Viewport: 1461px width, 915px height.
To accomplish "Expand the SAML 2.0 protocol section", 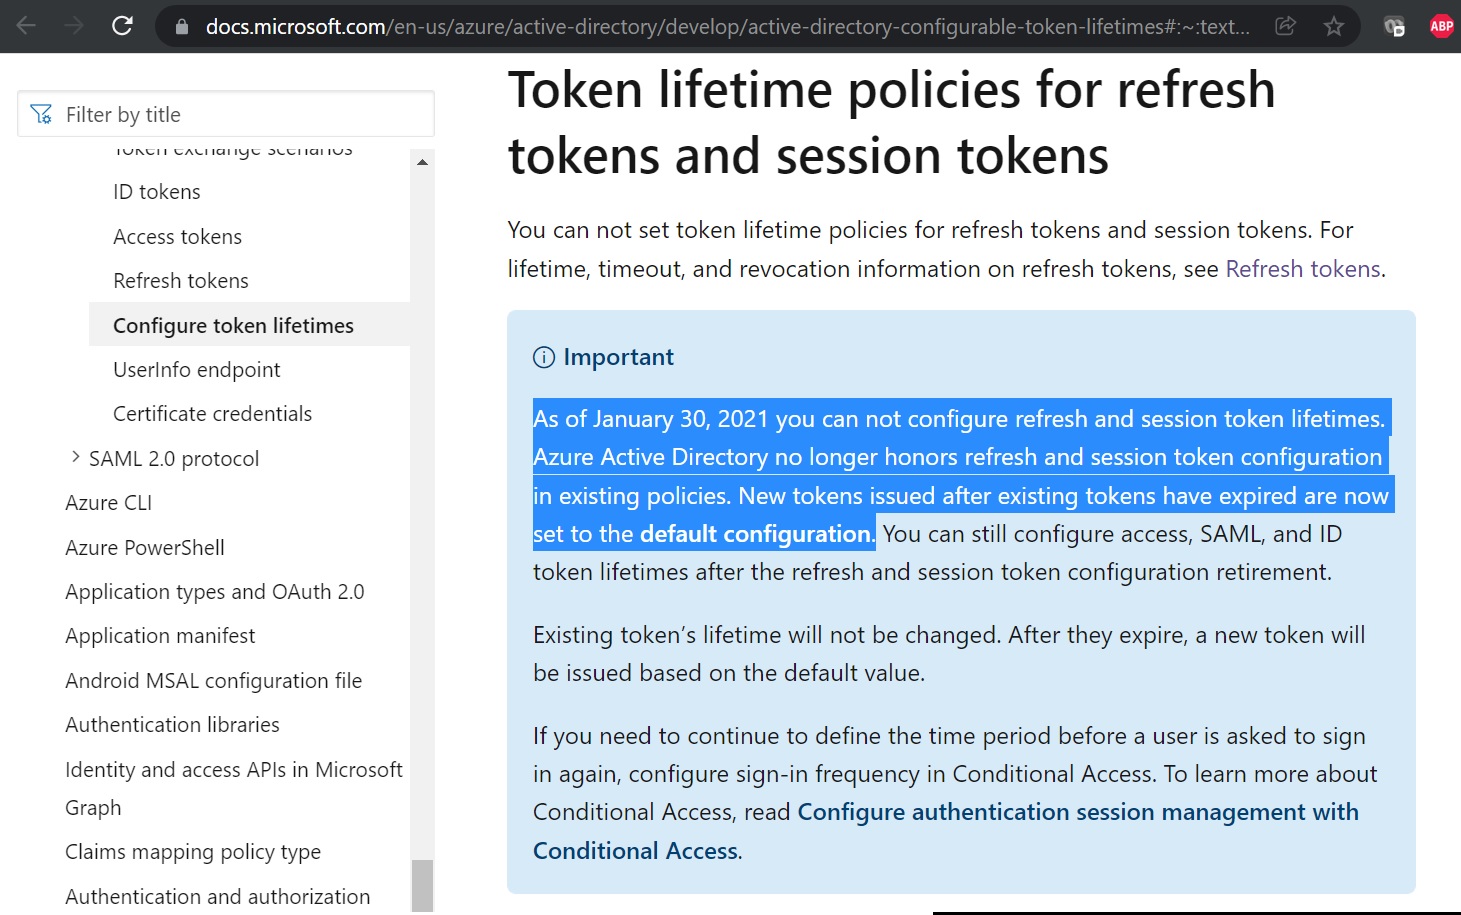I will tap(75, 456).
